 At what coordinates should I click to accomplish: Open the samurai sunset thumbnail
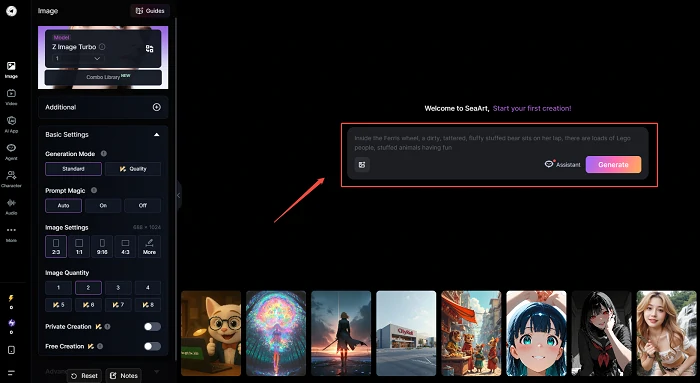[341, 333]
